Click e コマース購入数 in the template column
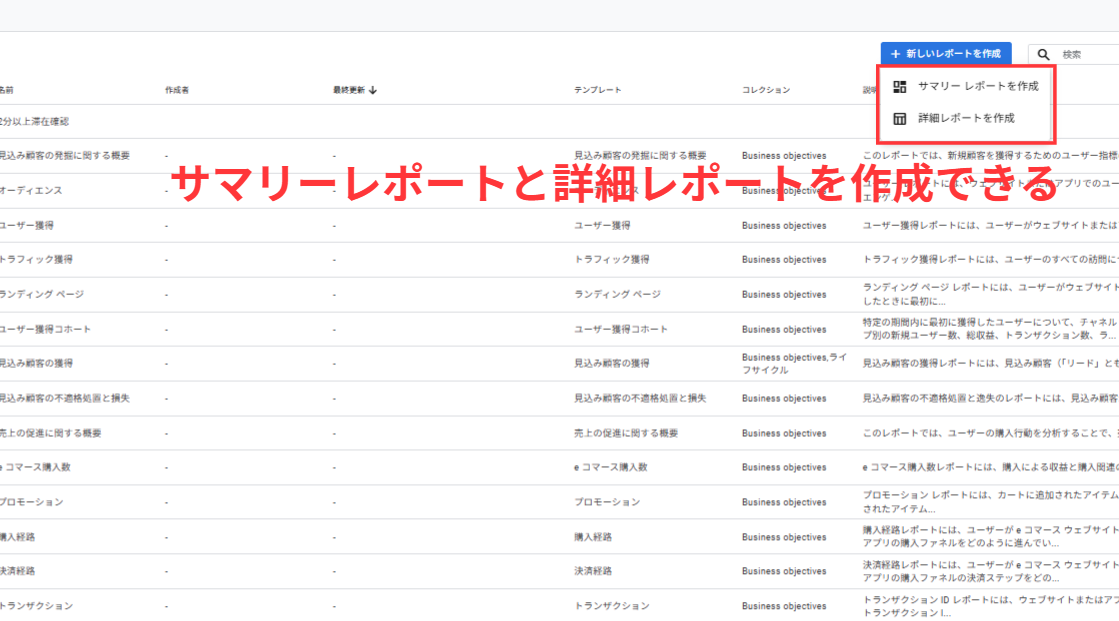 click(610, 467)
